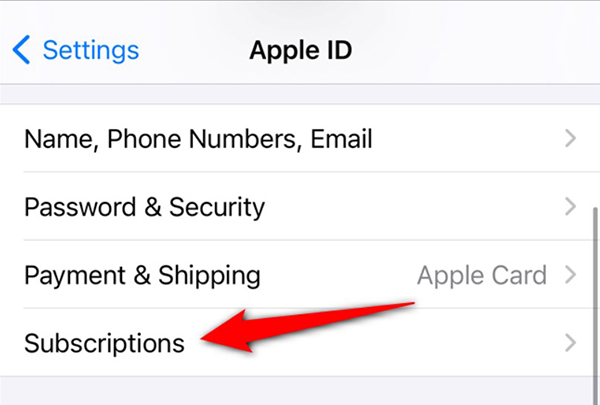Tap chevron beside Name, Phone Numbers, Email

click(x=570, y=138)
